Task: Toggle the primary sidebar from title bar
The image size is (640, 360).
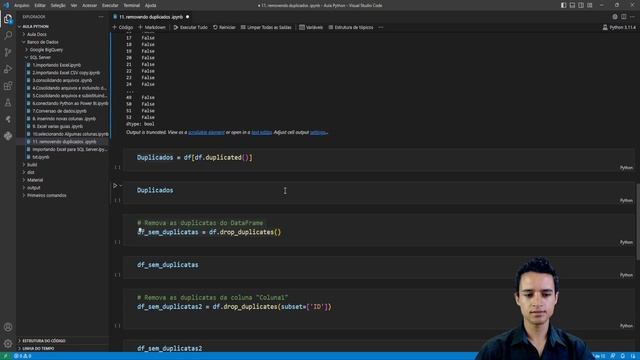Action: [563, 5]
